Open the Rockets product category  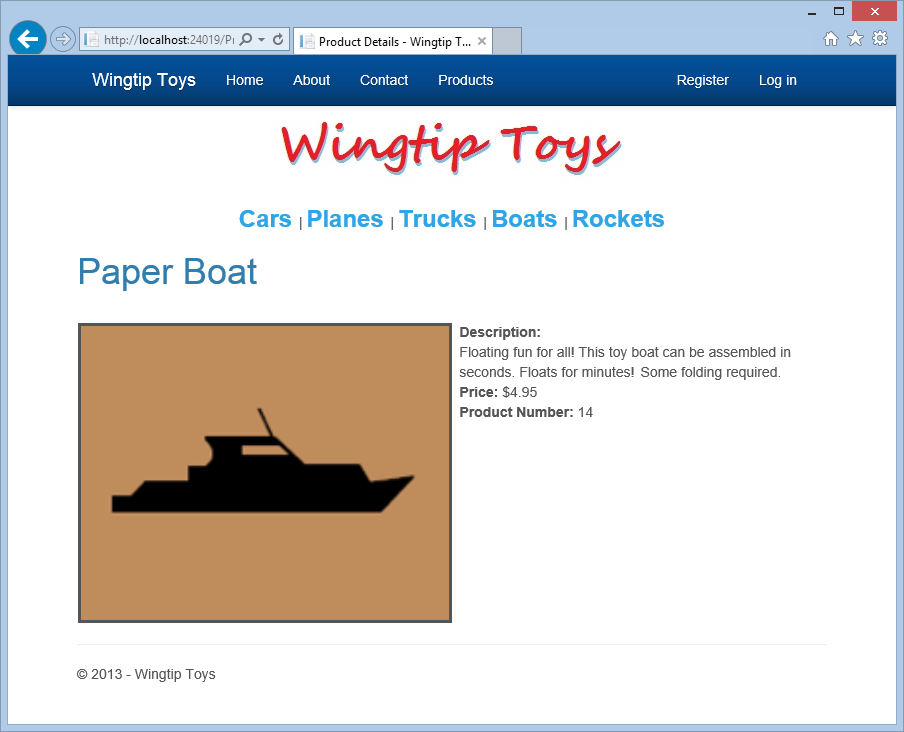(618, 218)
